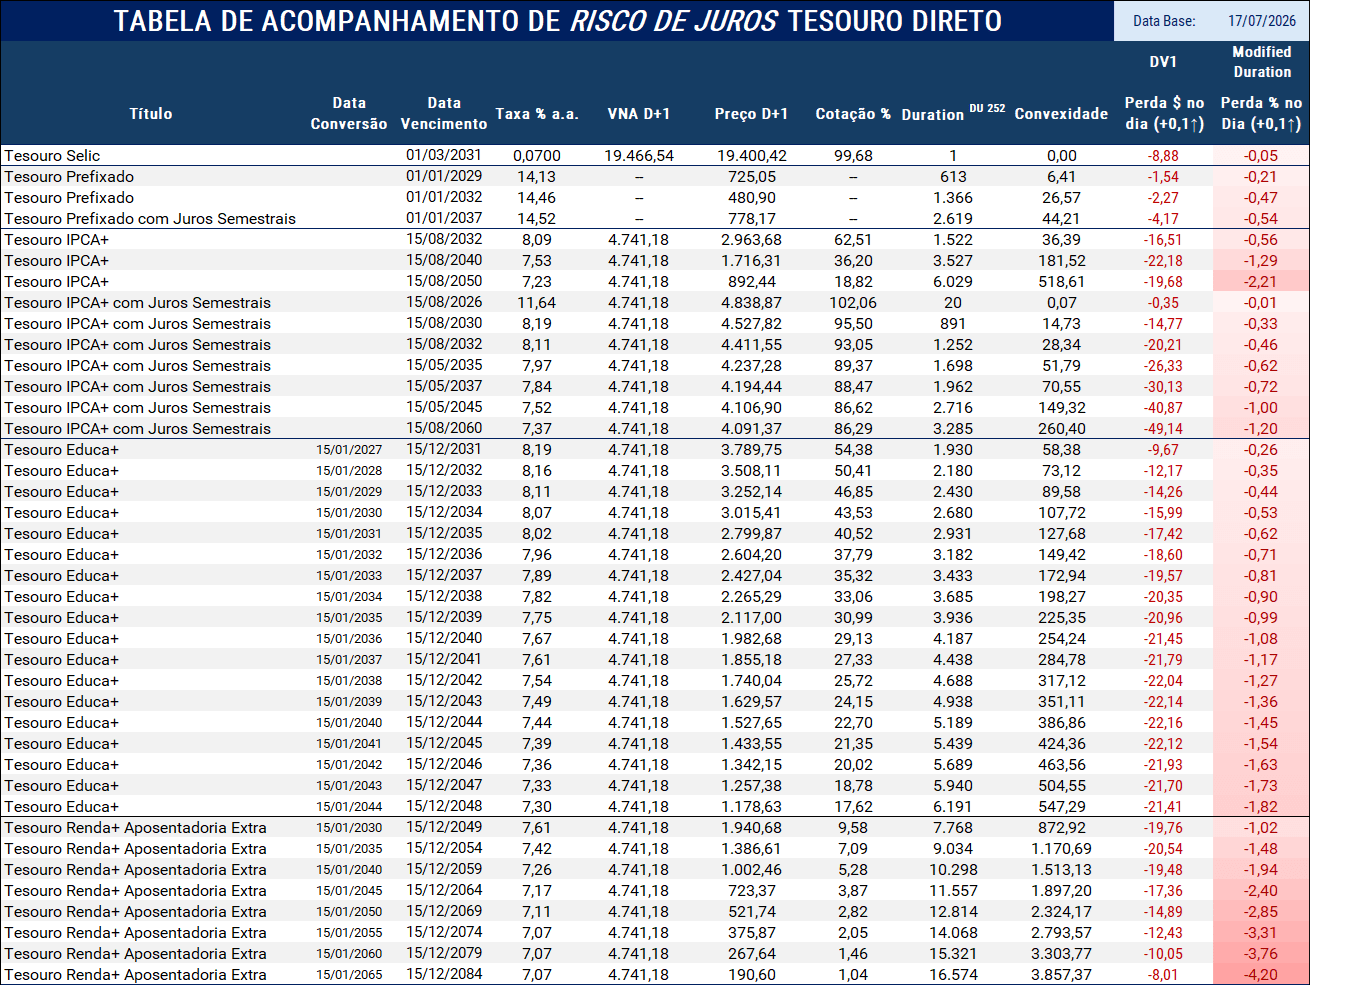Image resolution: width=1360 pixels, height=985 pixels.
Task: Click the conversion date 15/01/2044
Action: coord(349,807)
